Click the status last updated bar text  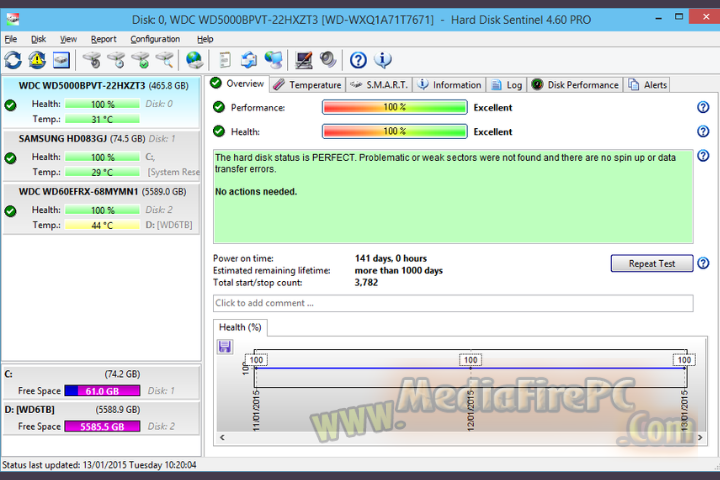[99, 465]
